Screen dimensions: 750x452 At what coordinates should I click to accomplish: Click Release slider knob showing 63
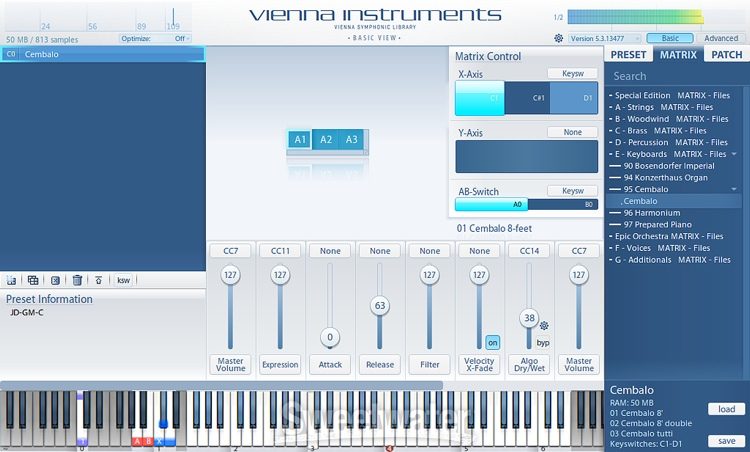coord(380,306)
